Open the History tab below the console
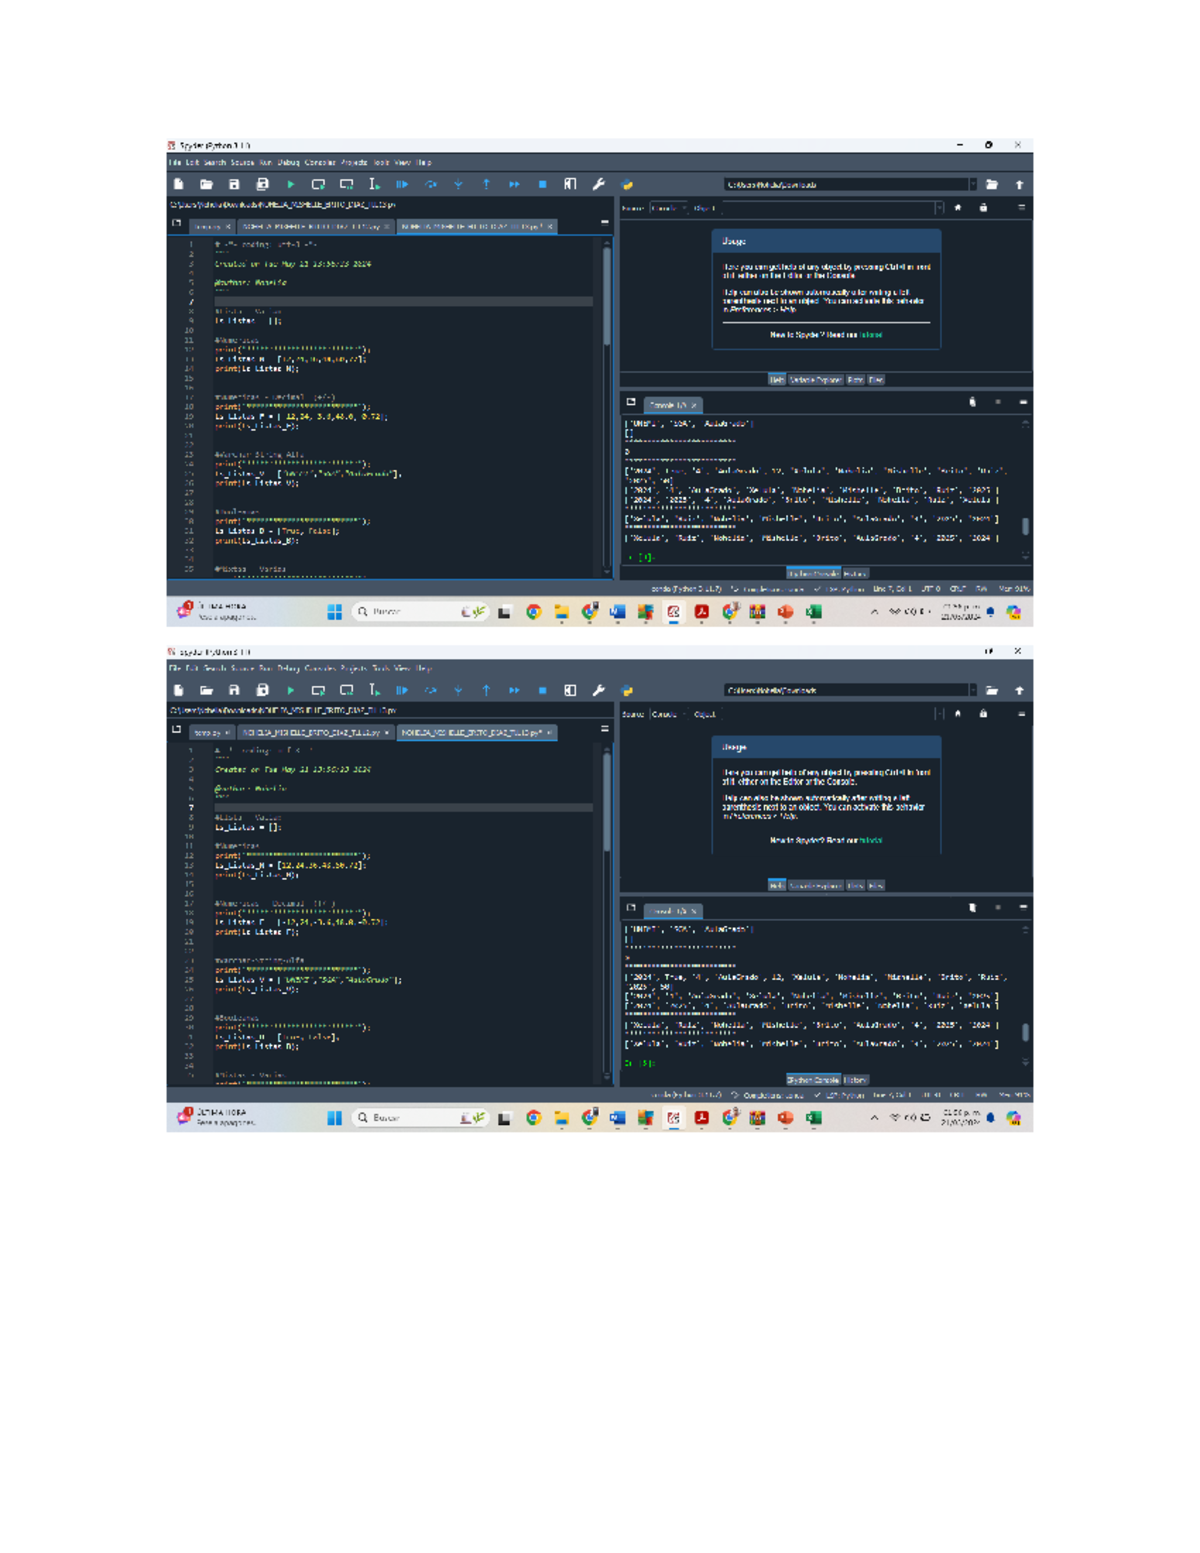 tap(858, 574)
